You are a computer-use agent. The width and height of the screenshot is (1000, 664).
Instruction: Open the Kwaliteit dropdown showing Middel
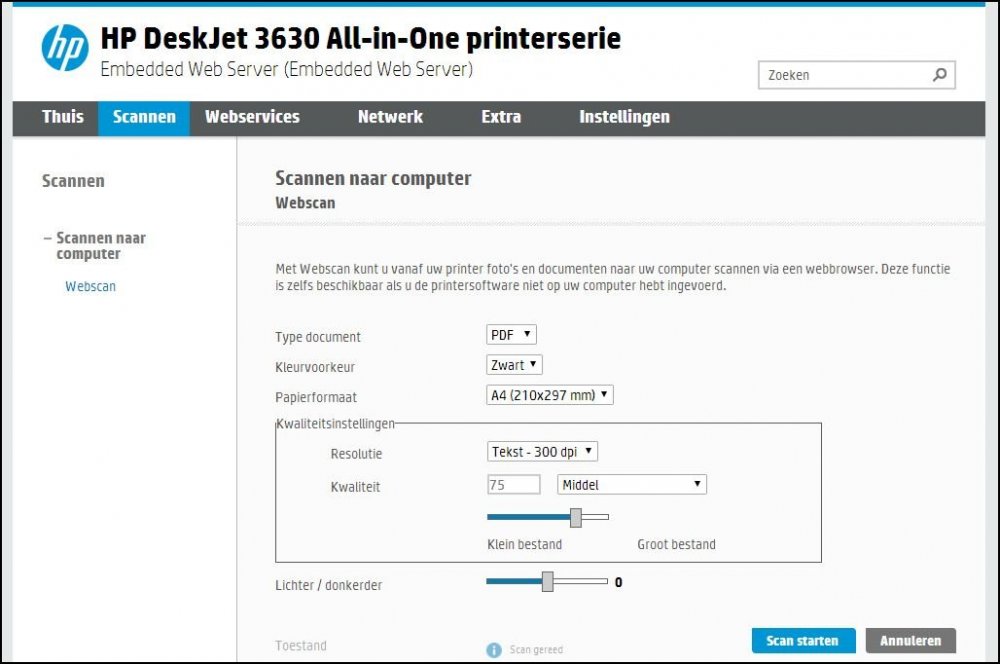(x=631, y=483)
